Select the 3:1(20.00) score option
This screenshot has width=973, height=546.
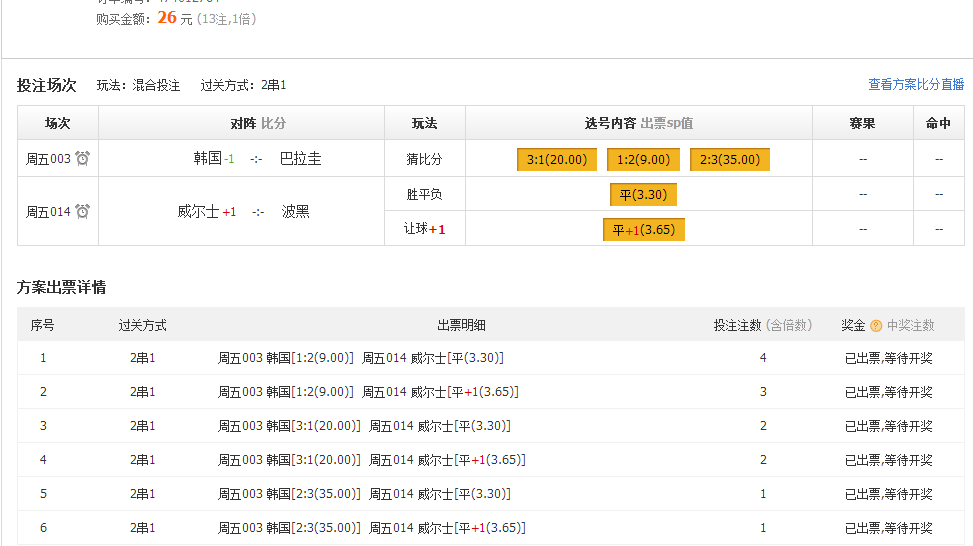click(557, 160)
